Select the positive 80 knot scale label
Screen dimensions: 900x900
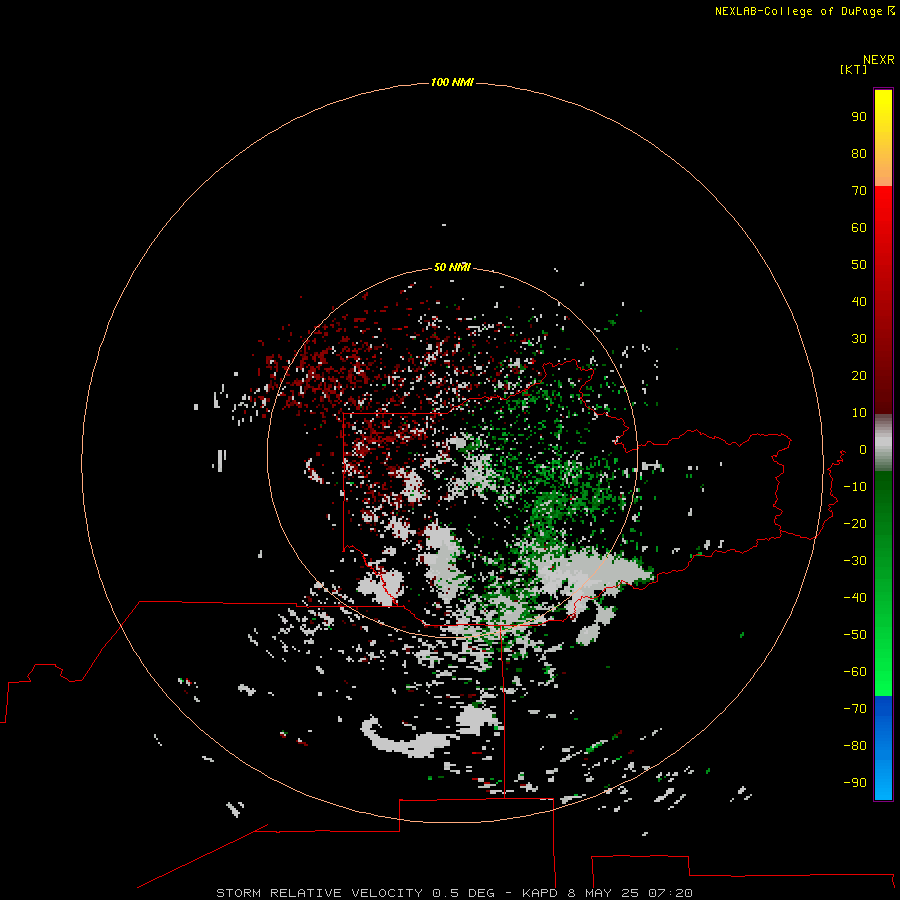(859, 154)
